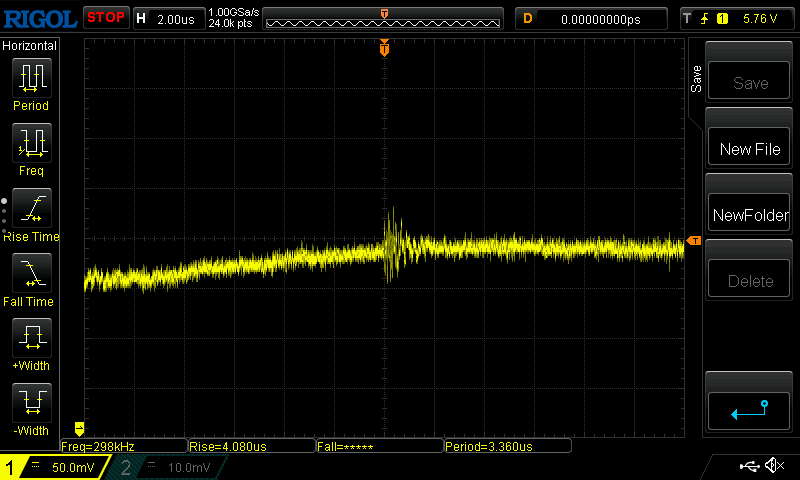The width and height of the screenshot is (800, 480).
Task: Select the Rise Time measurement icon
Action: tap(32, 208)
